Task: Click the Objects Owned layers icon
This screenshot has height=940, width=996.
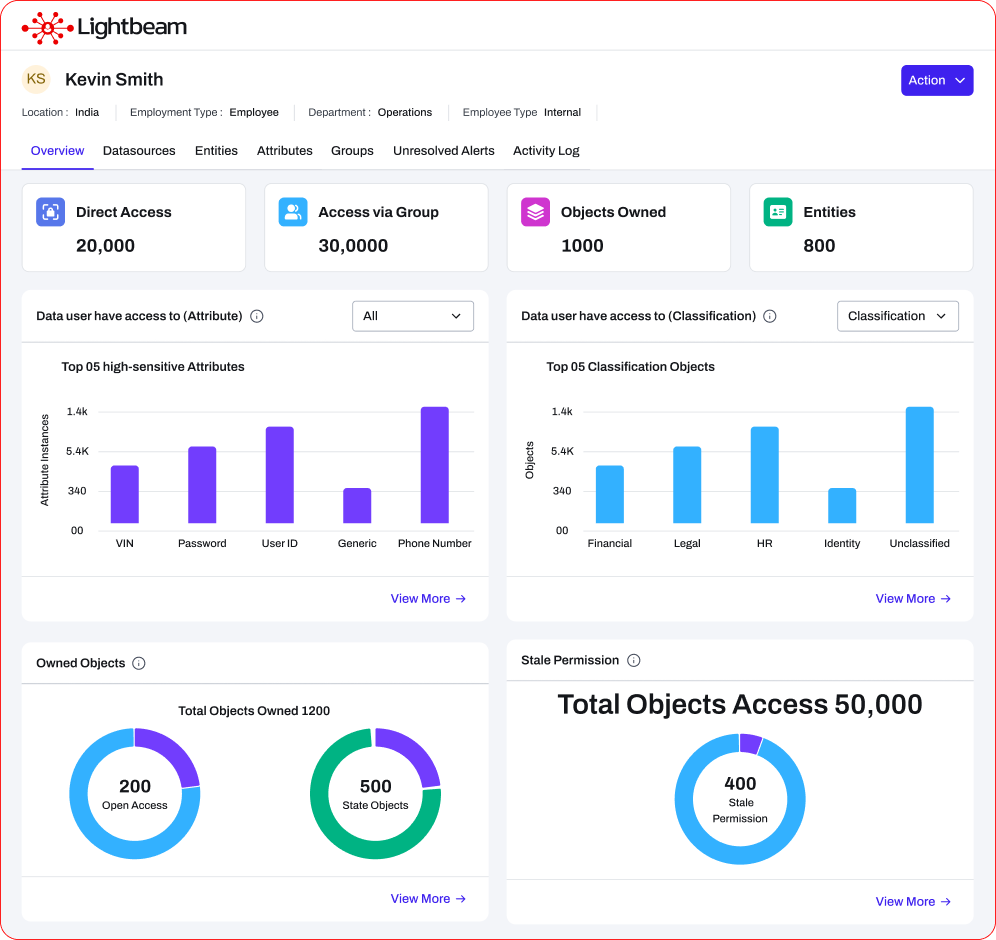Action: (536, 212)
